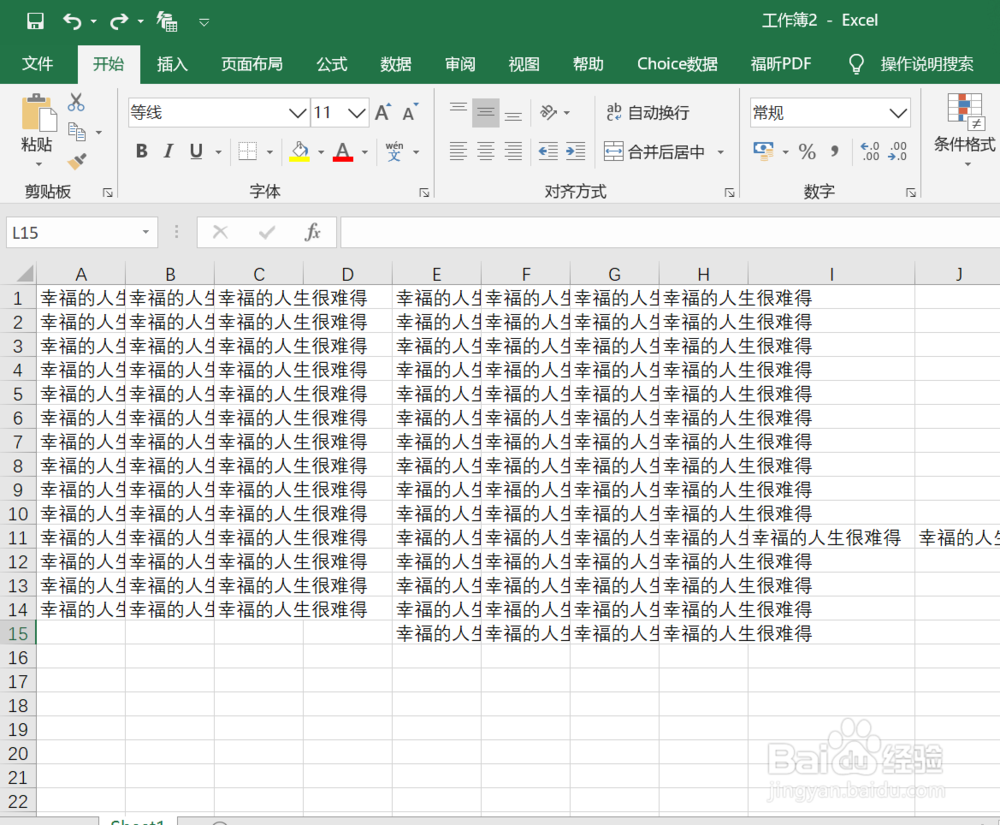Open the fill color dropdown arrow

point(321,152)
